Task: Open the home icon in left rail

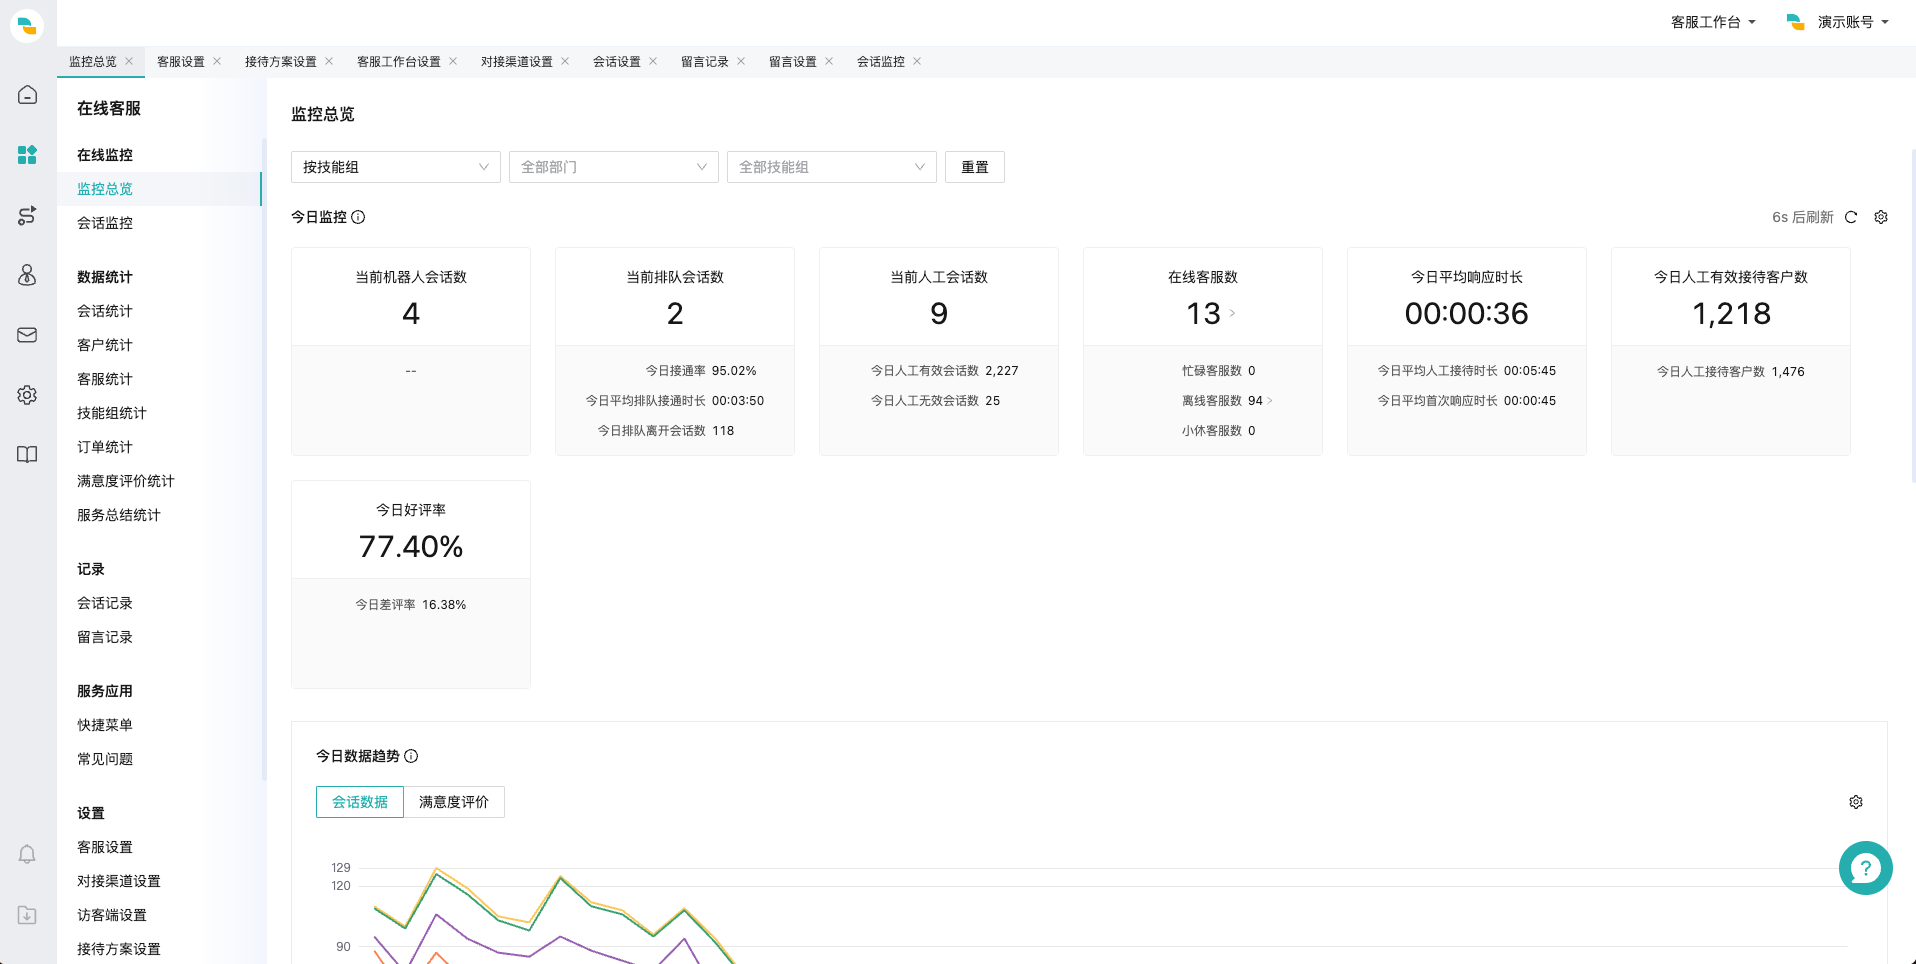Action: [x=27, y=95]
